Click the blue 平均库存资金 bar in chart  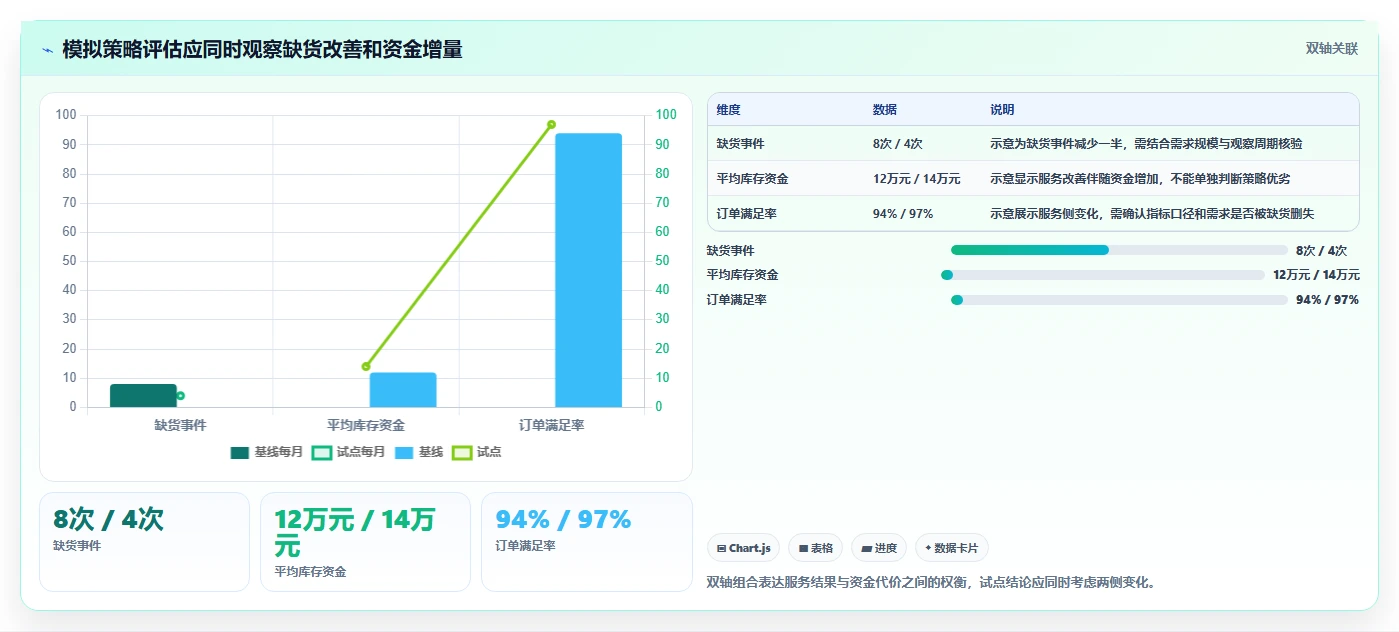click(x=403, y=390)
